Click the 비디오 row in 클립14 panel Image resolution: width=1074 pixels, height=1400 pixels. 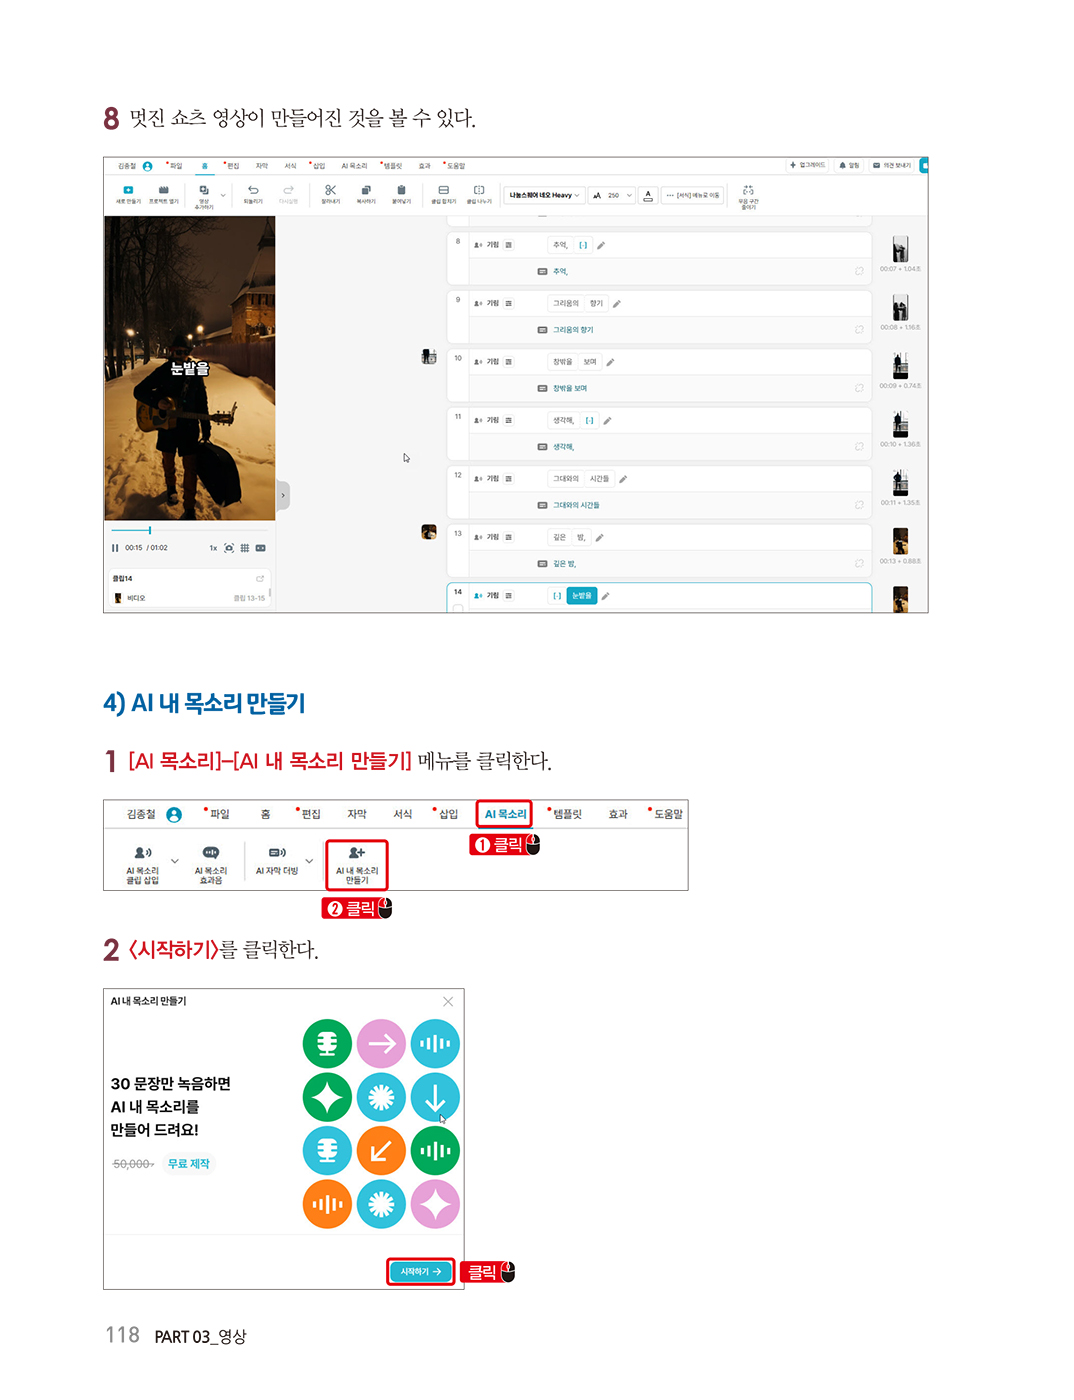pyautogui.click(x=190, y=598)
